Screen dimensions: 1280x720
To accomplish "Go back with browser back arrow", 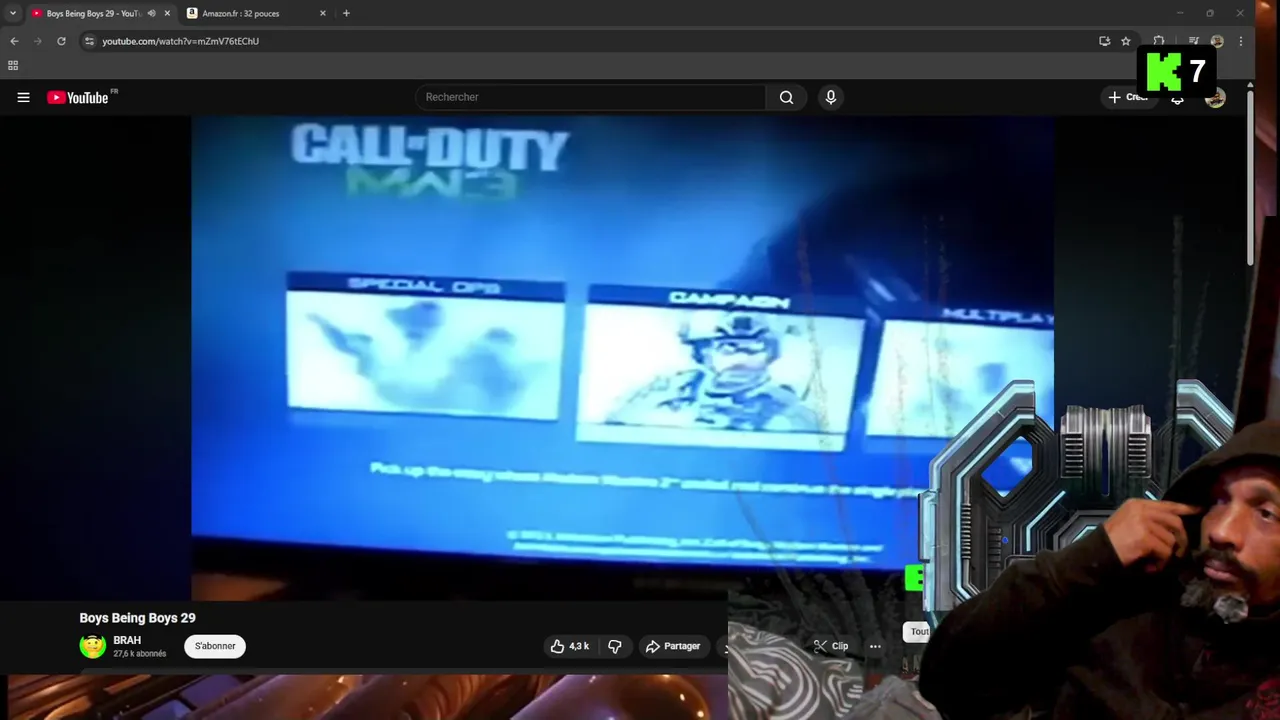I will (14, 41).
